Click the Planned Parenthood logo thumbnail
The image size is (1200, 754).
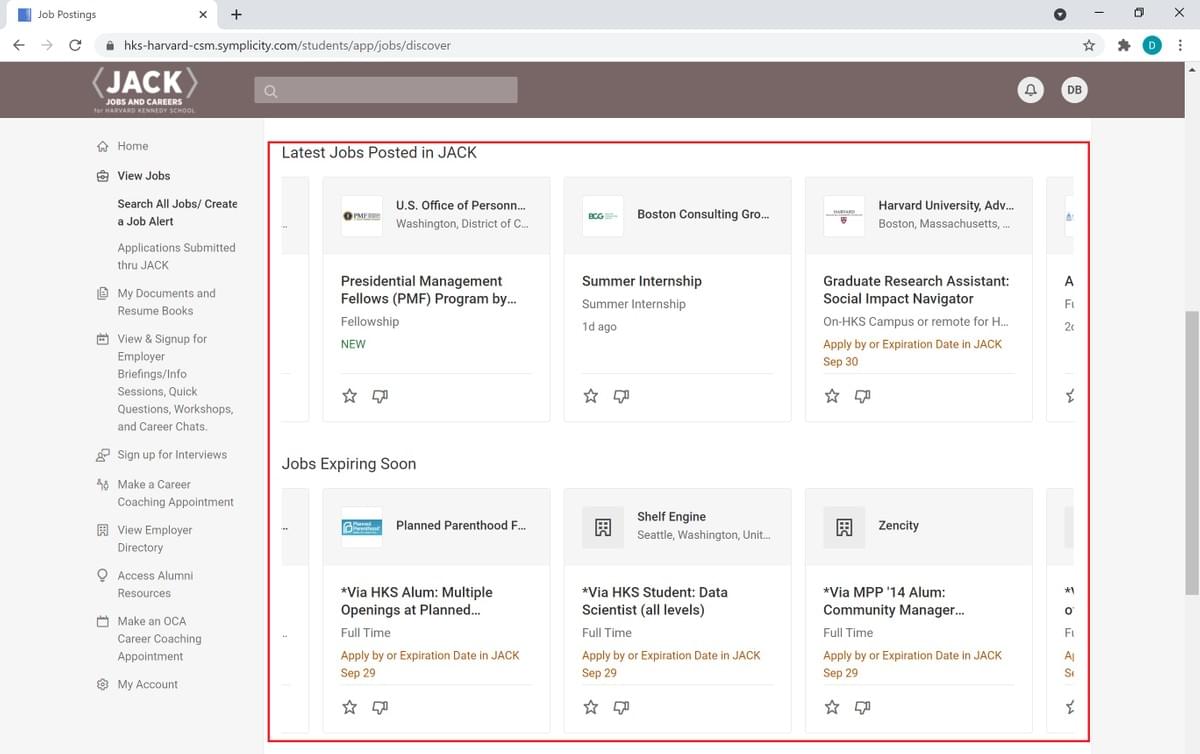click(x=362, y=527)
